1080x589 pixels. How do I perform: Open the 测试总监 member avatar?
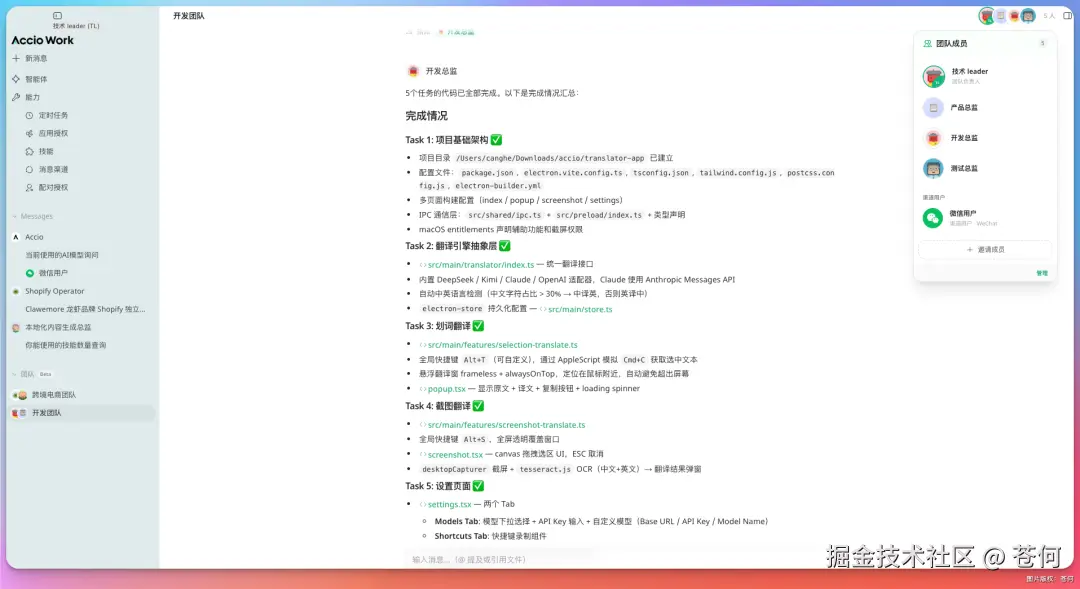(x=932, y=168)
